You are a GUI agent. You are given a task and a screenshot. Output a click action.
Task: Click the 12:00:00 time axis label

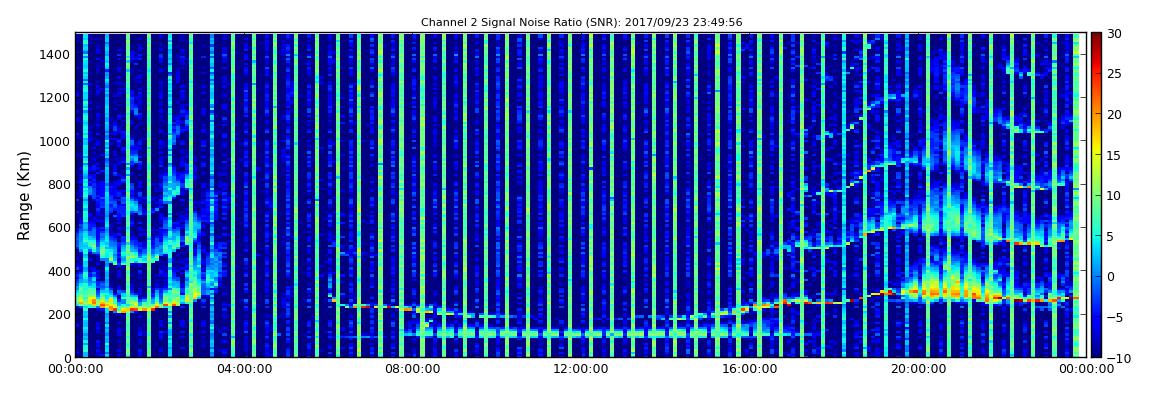(580, 369)
